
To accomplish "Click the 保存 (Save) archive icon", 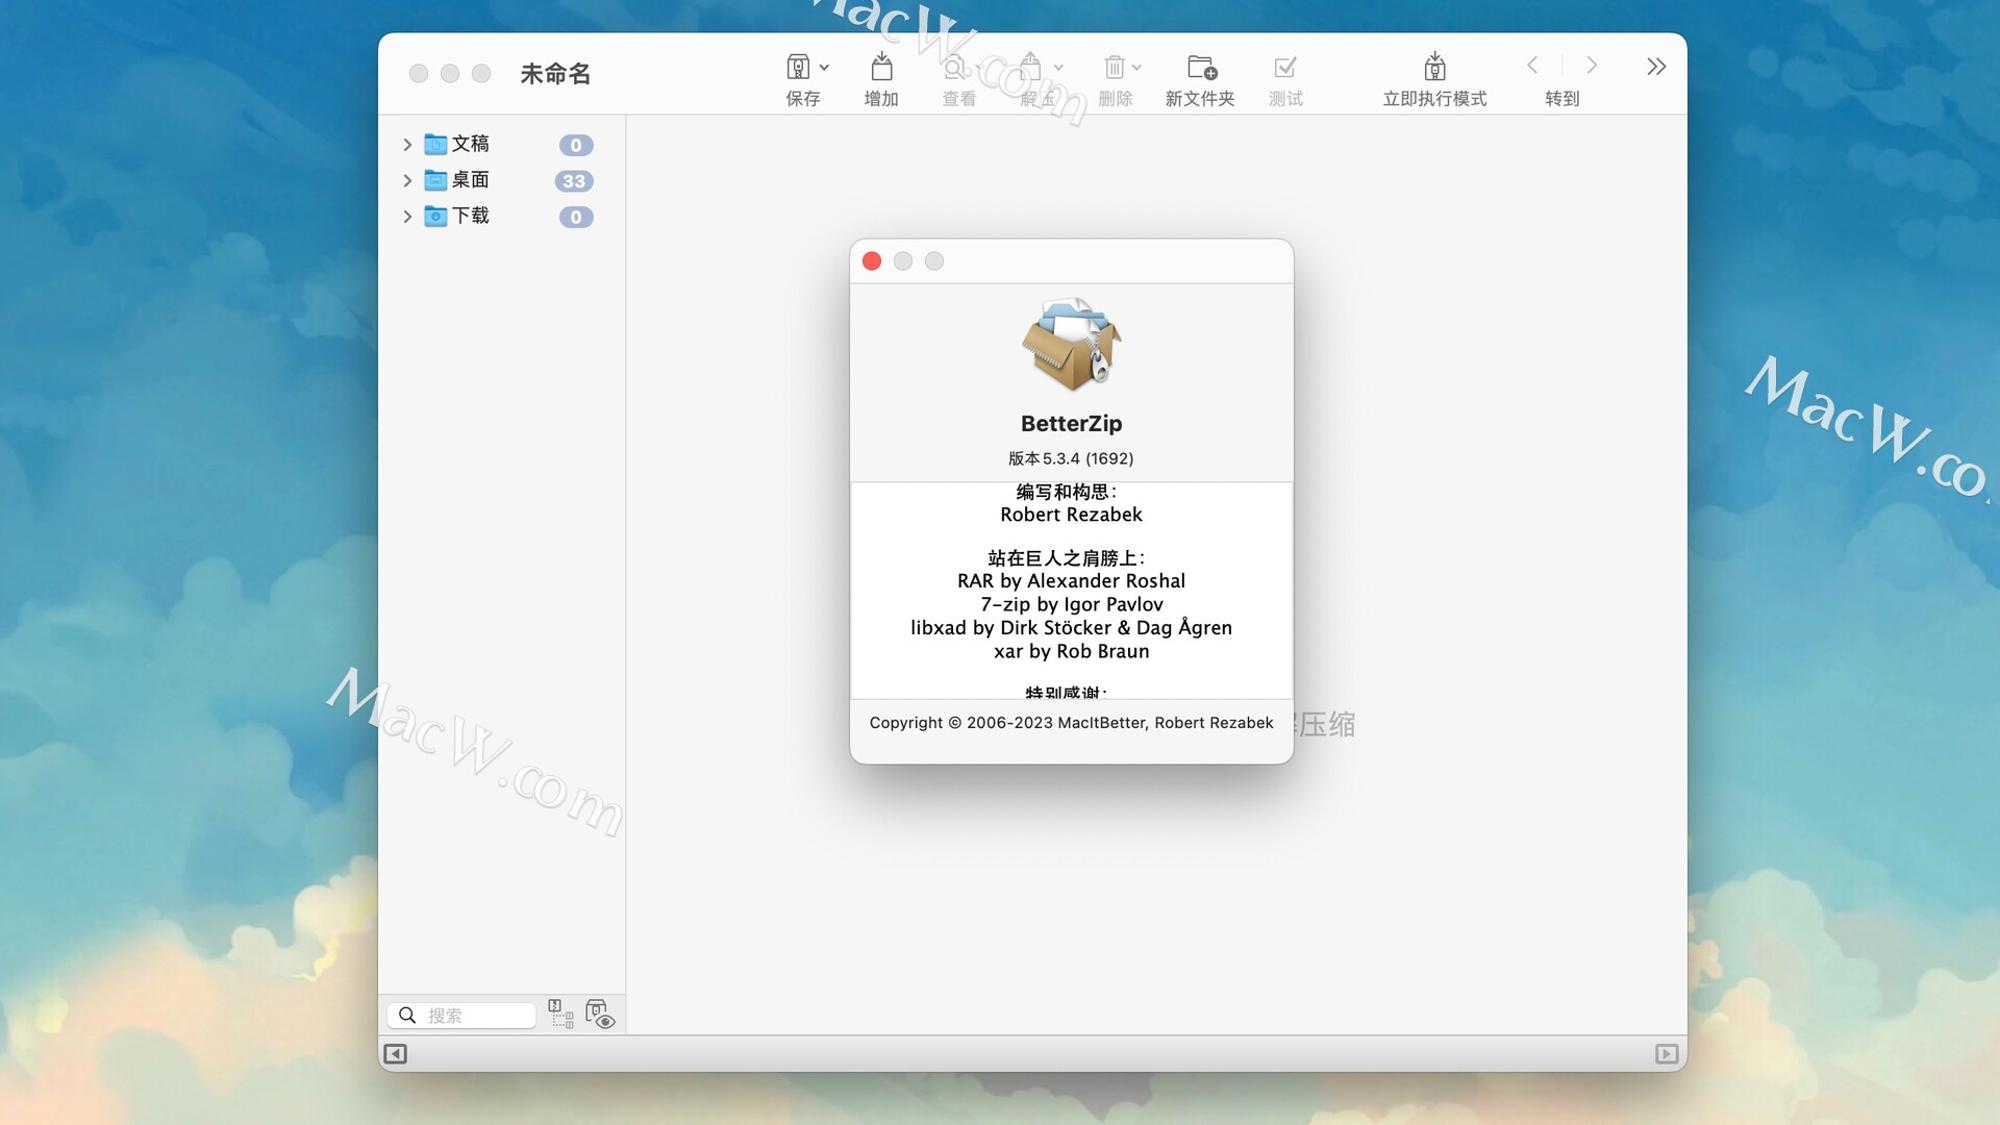I will point(798,66).
